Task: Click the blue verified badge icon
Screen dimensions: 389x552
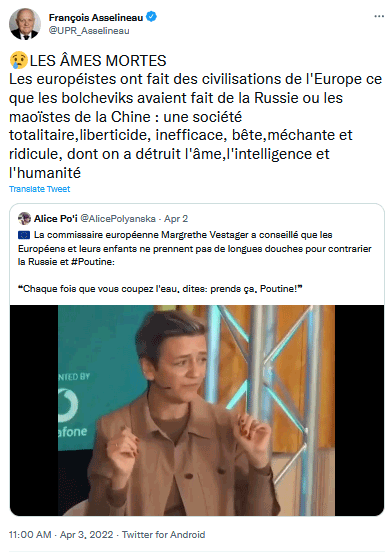Action: 151,17
